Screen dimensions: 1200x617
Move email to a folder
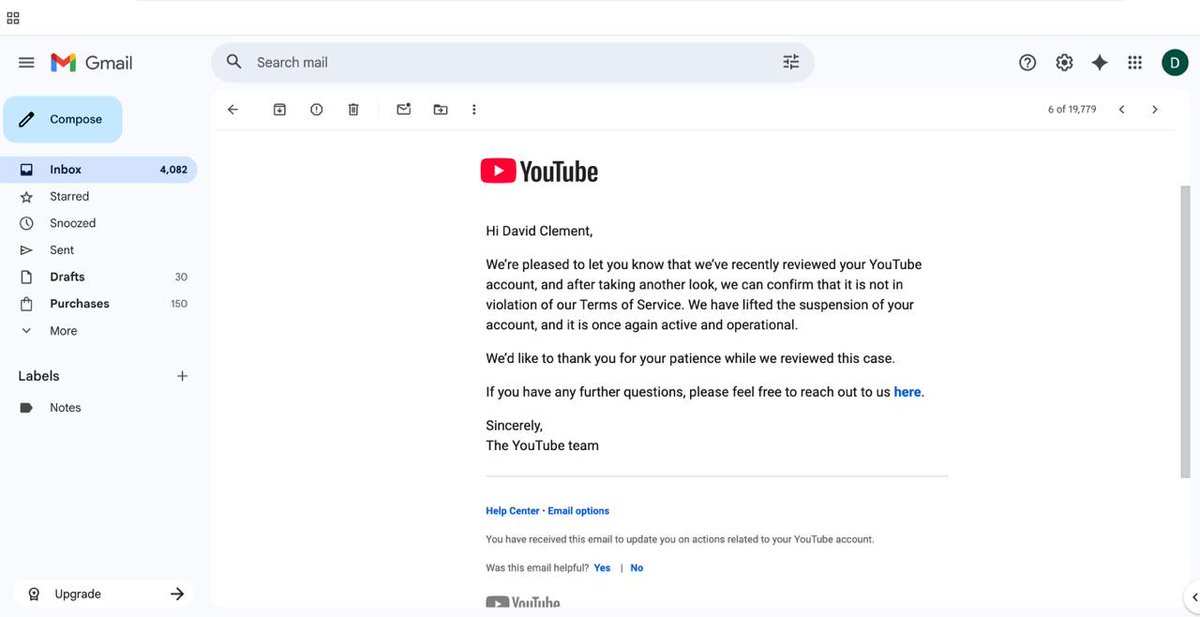click(x=440, y=109)
